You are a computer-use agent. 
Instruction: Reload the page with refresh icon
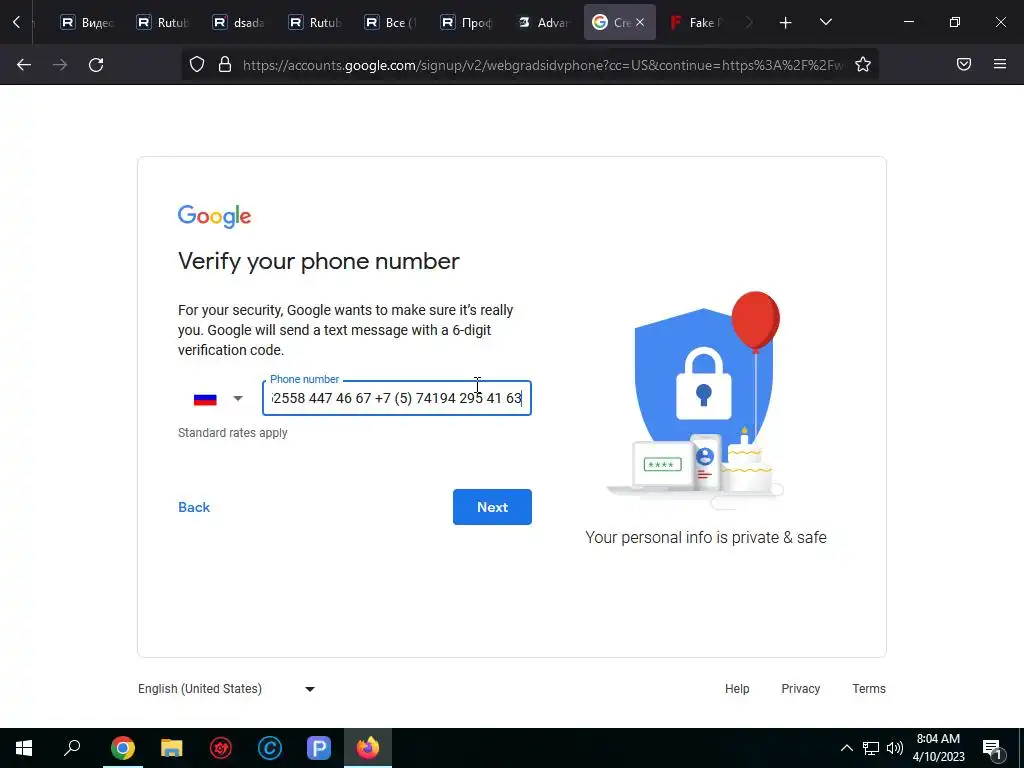click(96, 65)
